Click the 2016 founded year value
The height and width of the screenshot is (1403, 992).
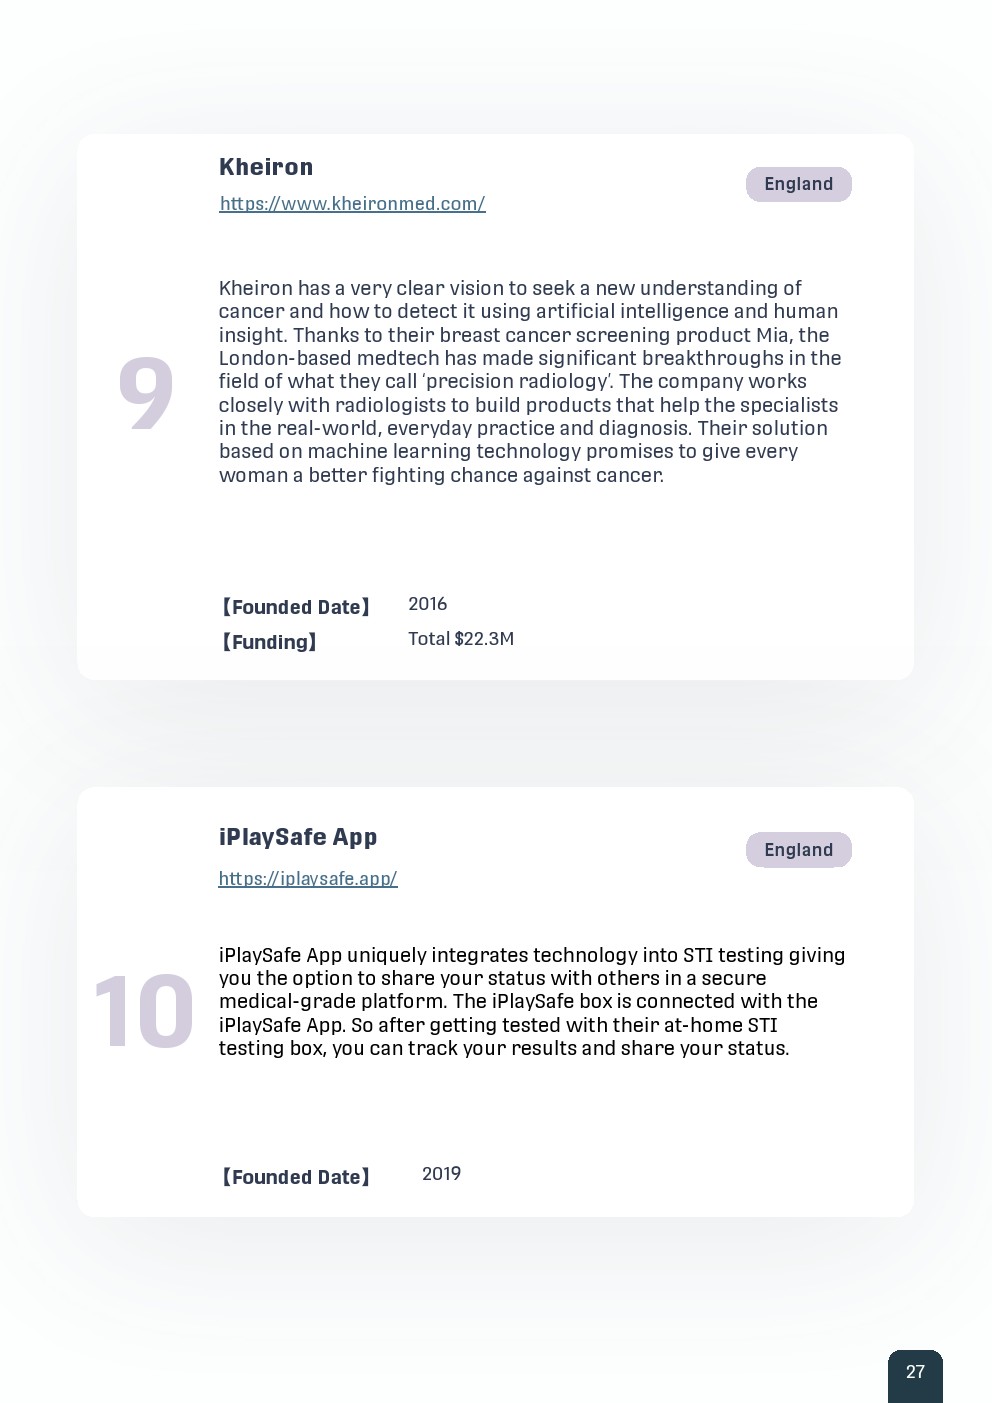point(427,604)
